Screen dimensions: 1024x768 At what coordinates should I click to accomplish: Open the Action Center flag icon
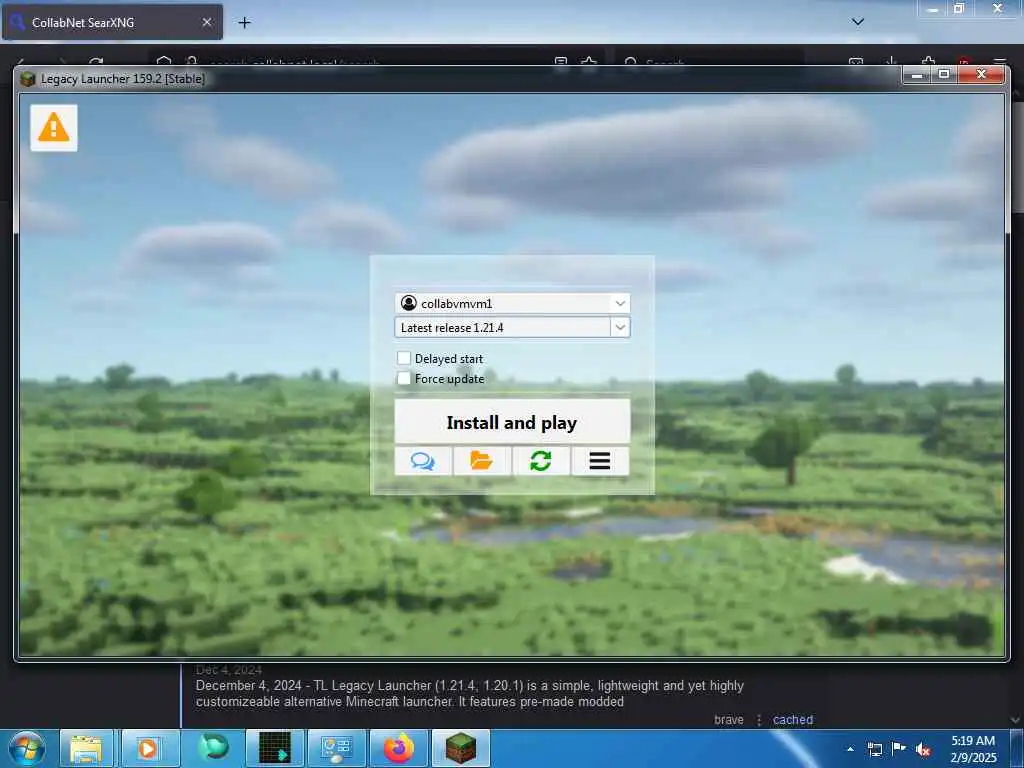pos(899,749)
